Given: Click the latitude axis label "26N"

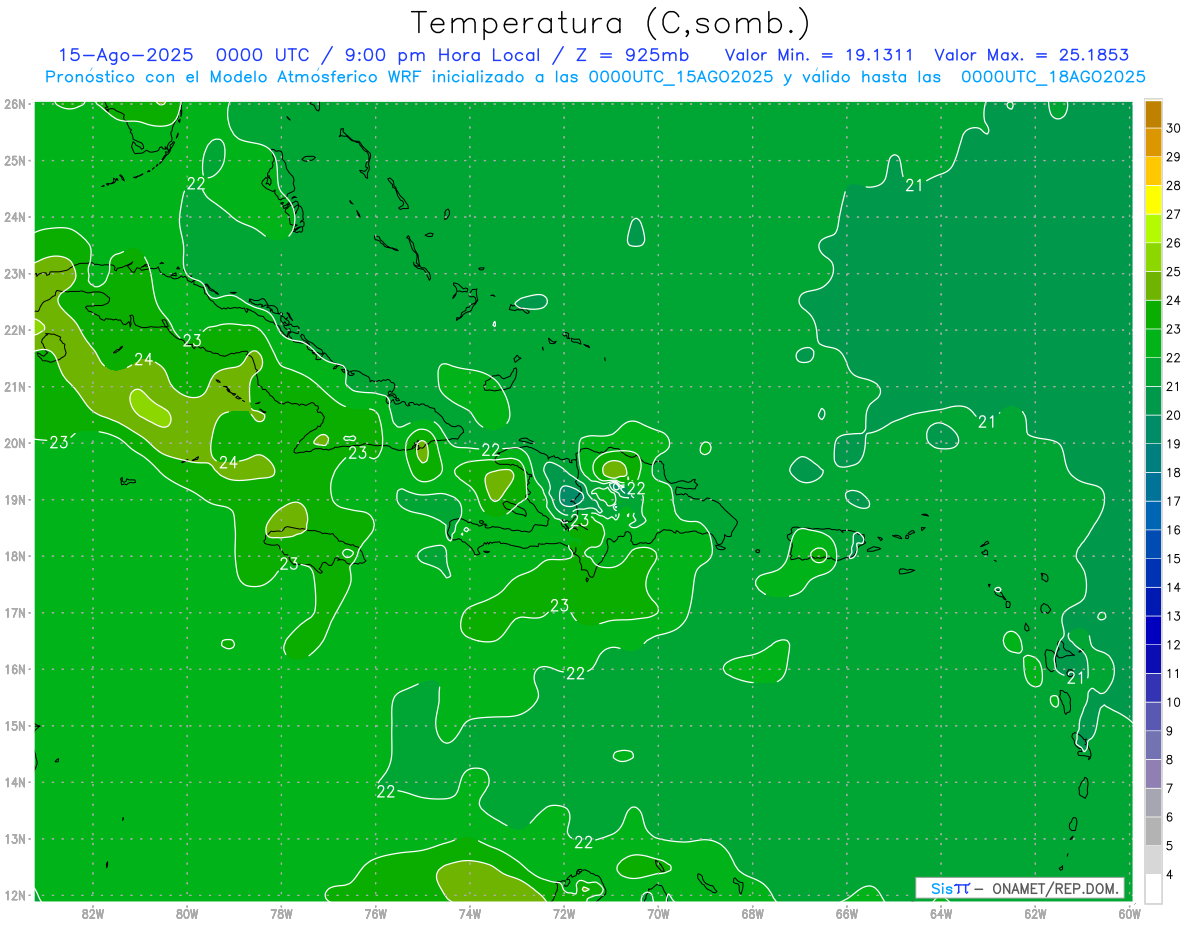Looking at the screenshot, I should click(14, 104).
